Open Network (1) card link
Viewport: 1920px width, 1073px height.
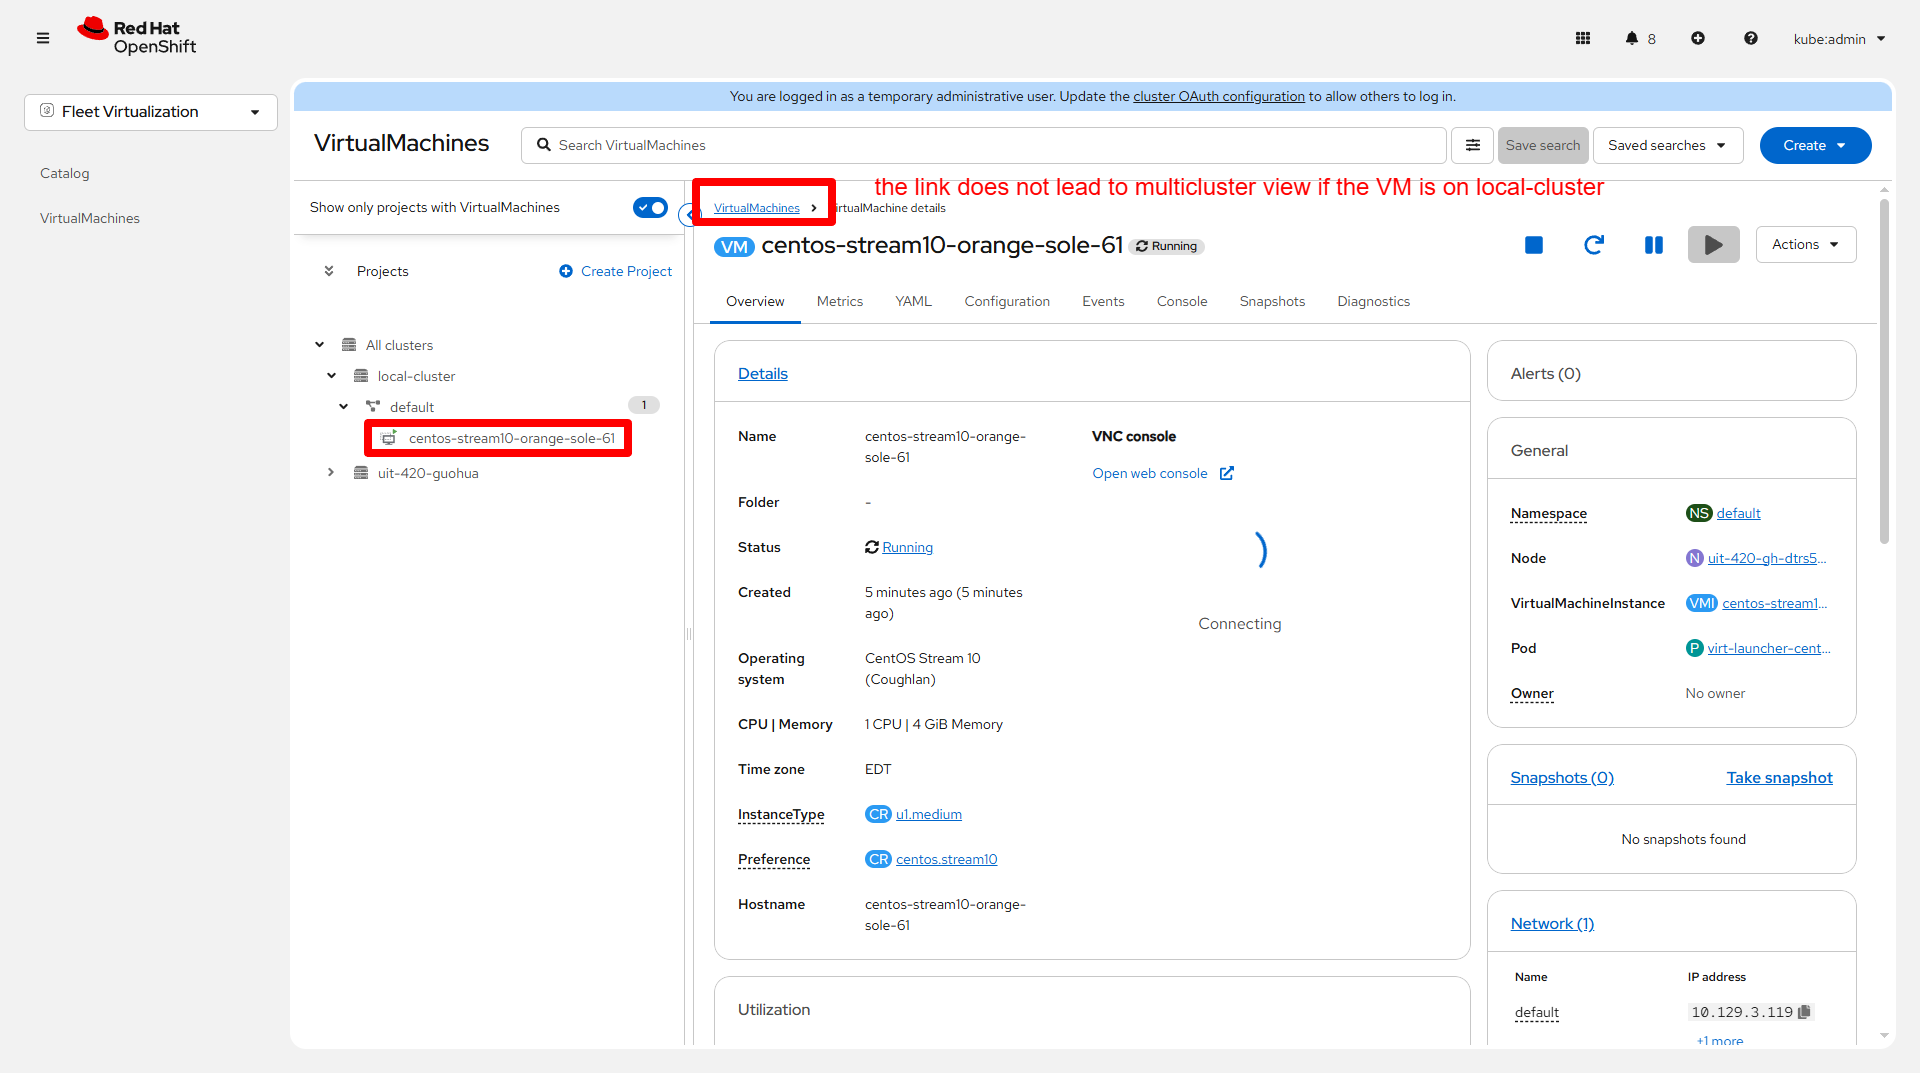1553,924
